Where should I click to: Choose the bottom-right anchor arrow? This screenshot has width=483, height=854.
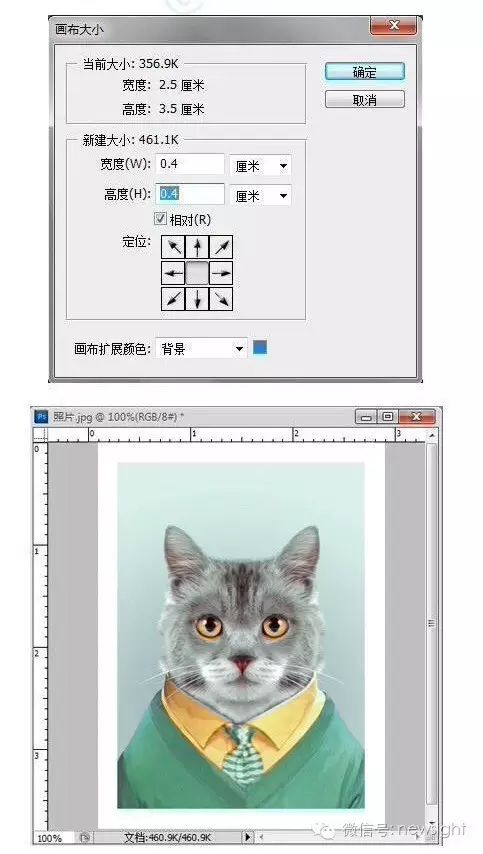pos(221,298)
